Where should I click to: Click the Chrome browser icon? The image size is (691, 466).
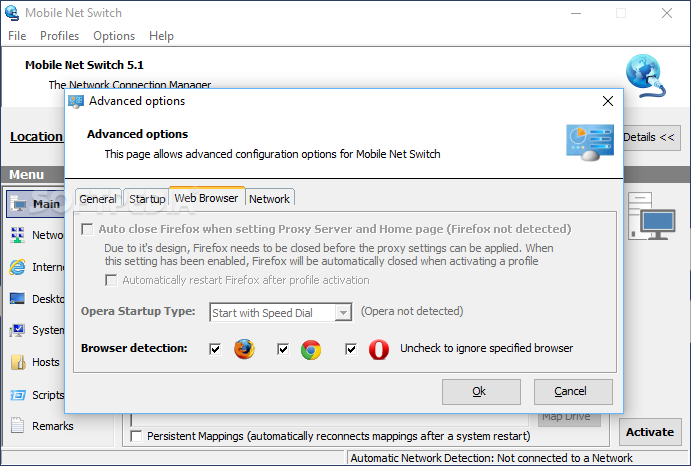click(x=311, y=350)
